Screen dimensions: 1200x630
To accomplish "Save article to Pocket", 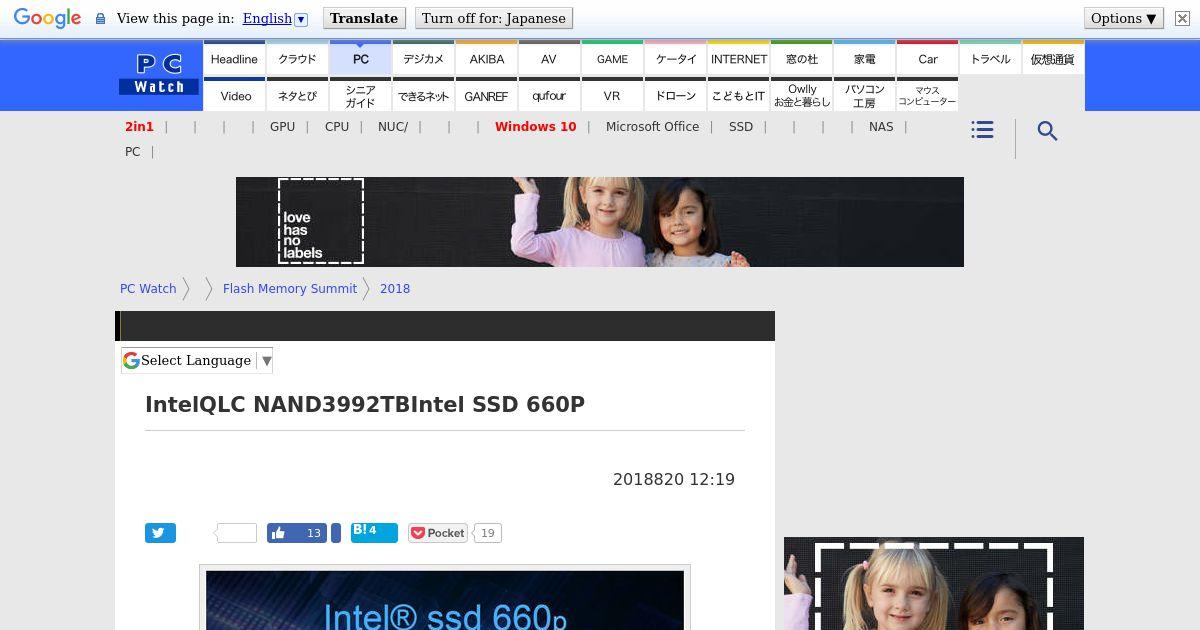I will pyautogui.click(x=438, y=533).
